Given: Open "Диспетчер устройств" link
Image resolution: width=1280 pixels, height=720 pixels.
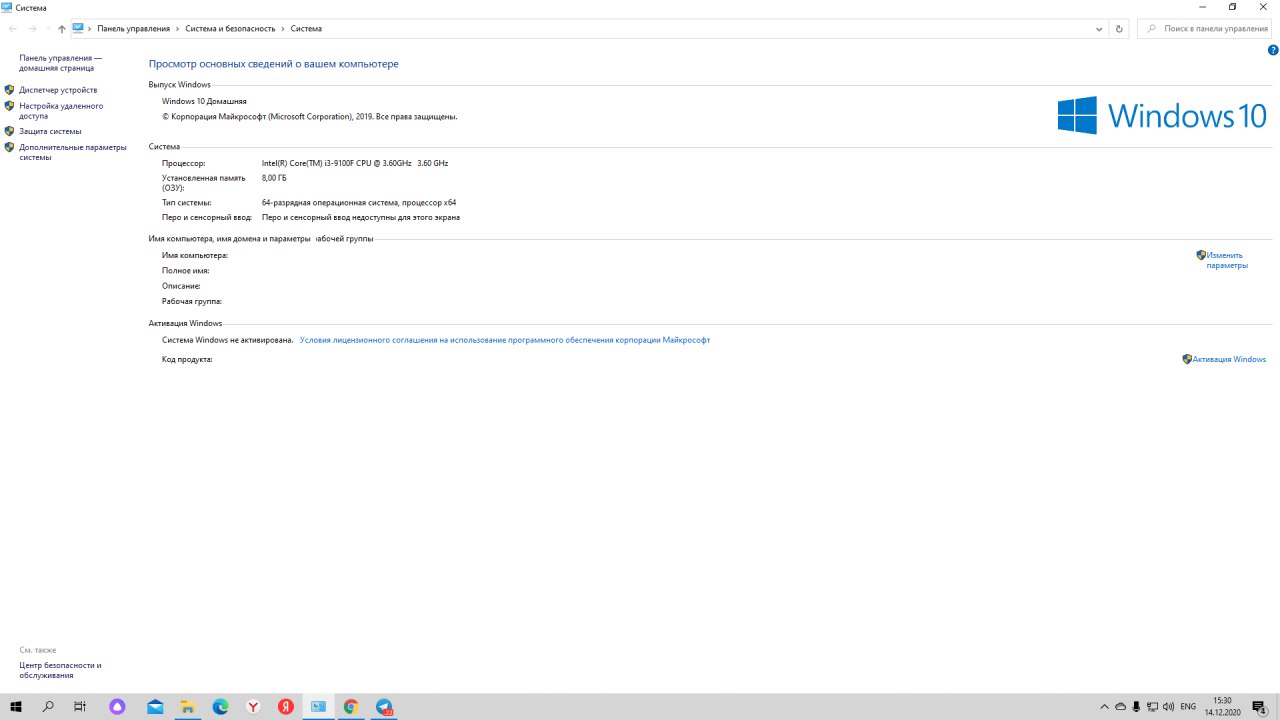Looking at the screenshot, I should coord(58,90).
